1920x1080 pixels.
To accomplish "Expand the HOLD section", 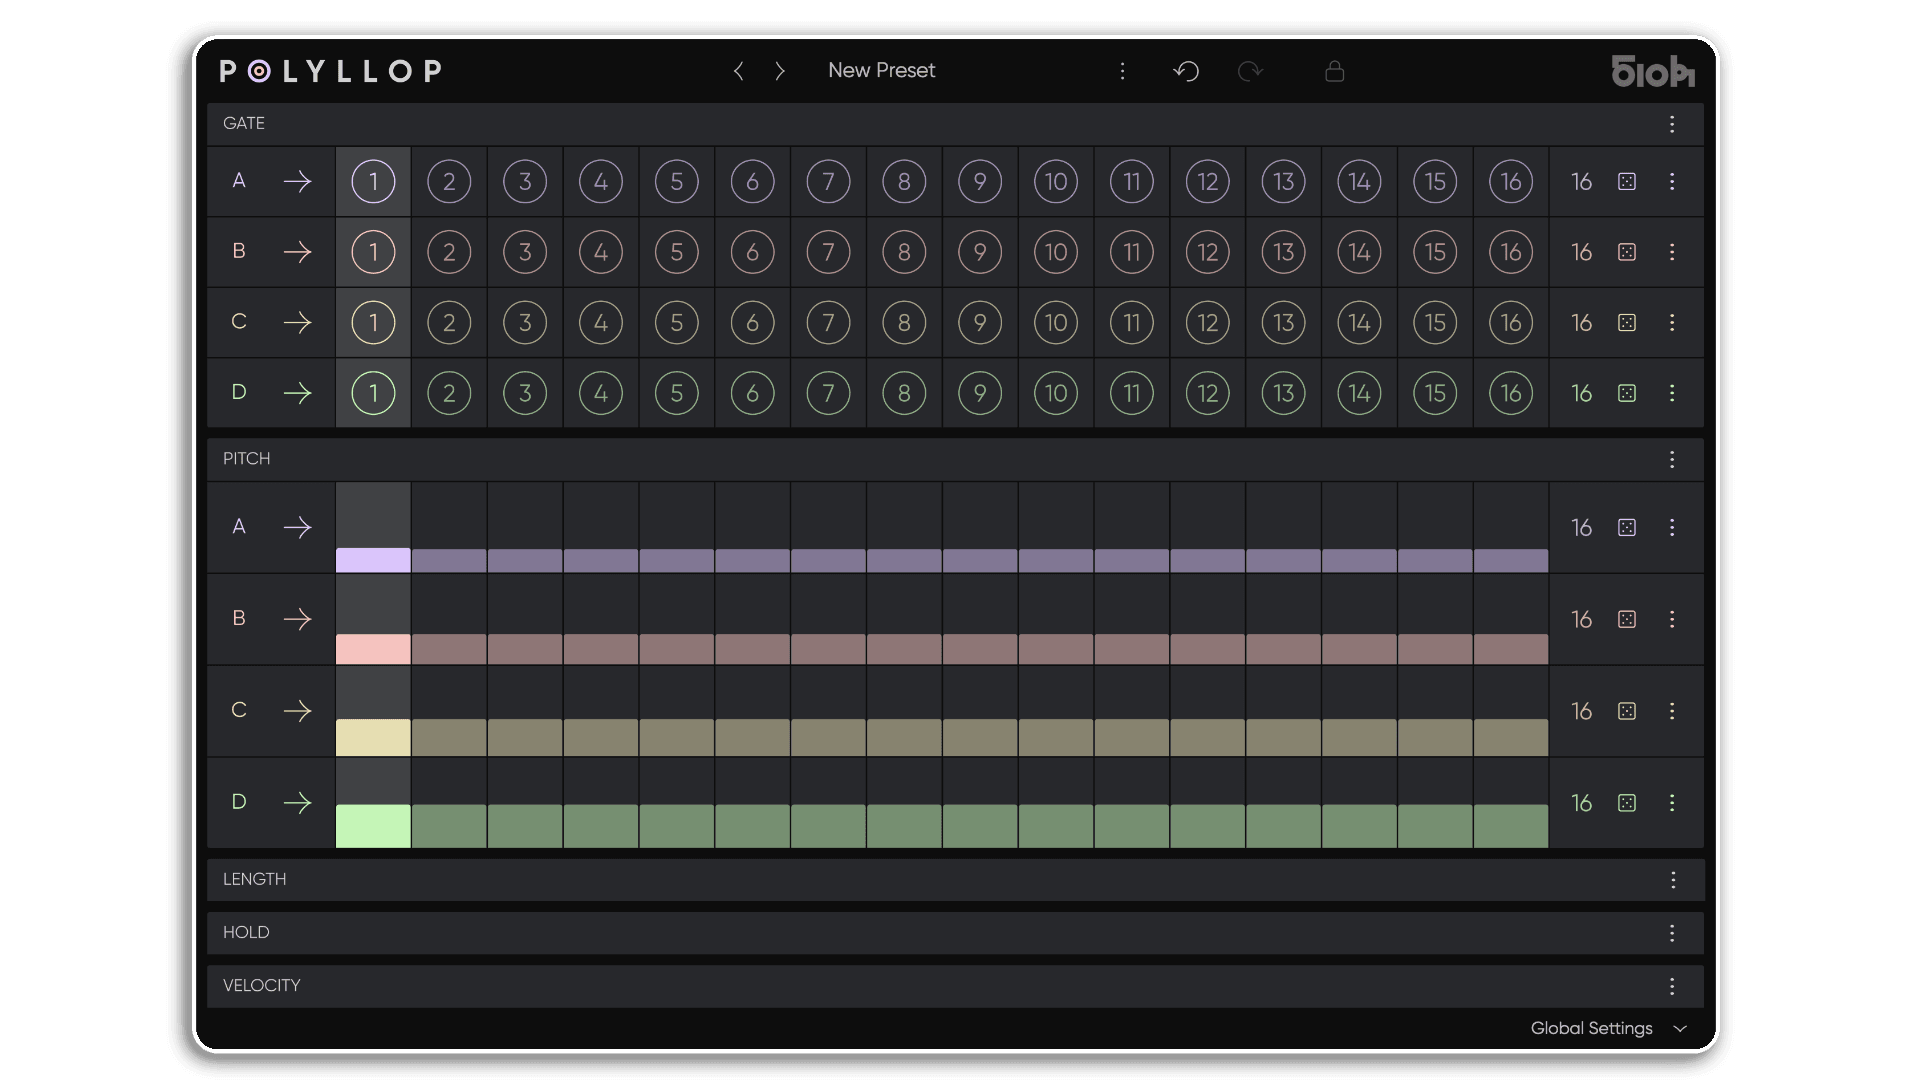I will [955, 933].
